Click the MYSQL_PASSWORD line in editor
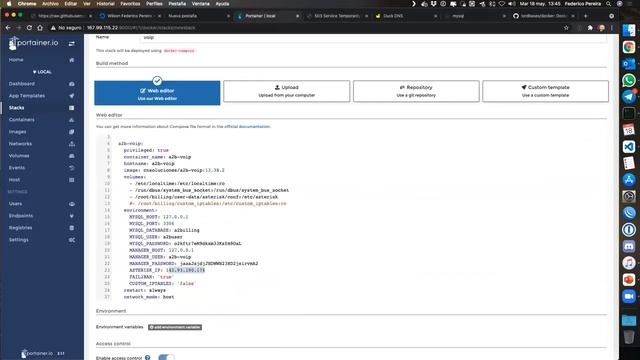 pyautogui.click(x=185, y=244)
